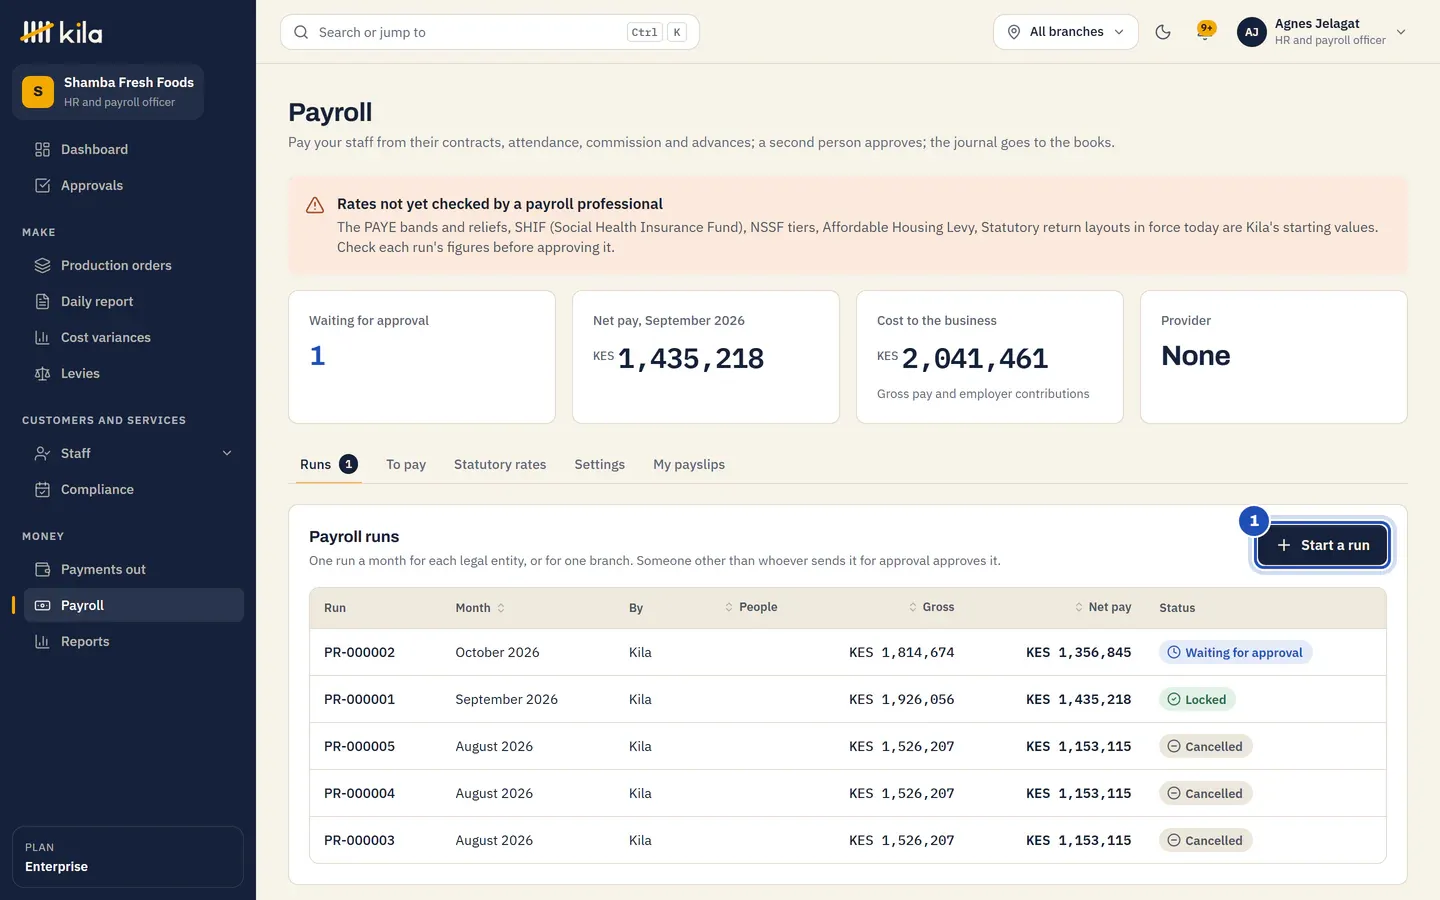
Task: Click the Kila logo
Action: (x=61, y=32)
